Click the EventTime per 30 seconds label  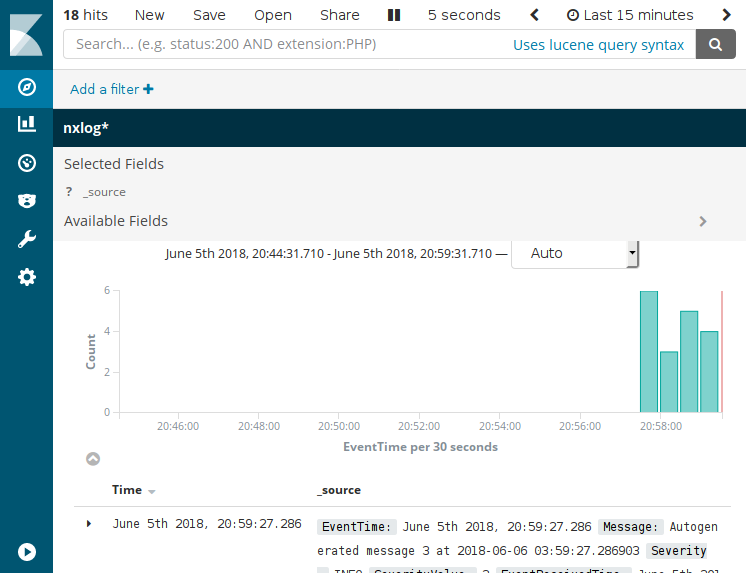421,447
